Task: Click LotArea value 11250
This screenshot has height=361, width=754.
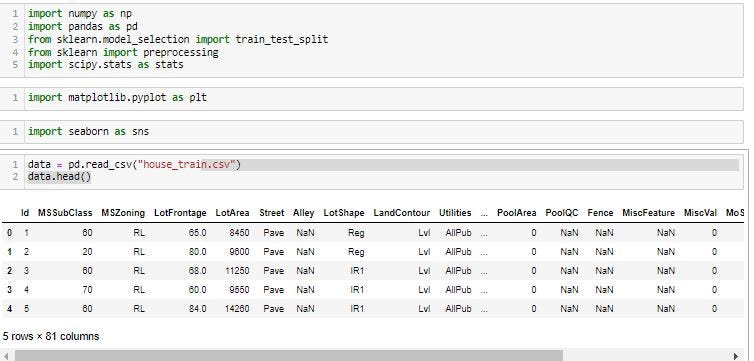Action: [238, 271]
